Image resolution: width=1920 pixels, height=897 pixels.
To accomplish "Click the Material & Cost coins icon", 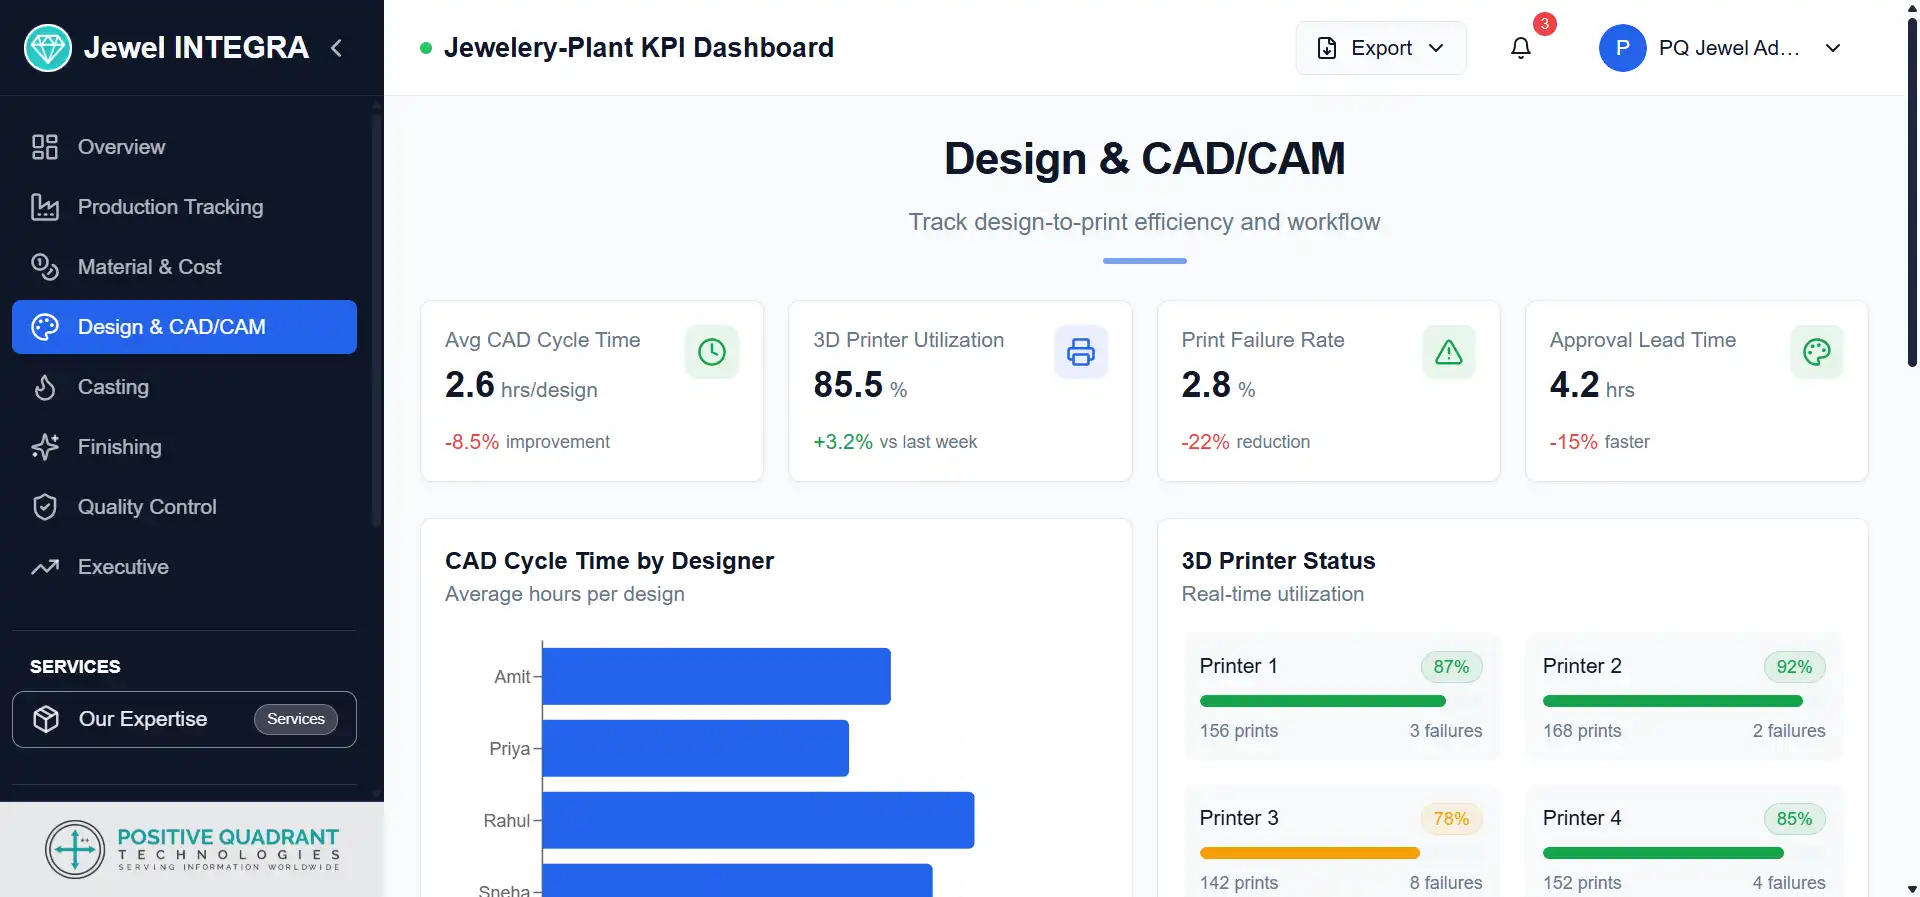I will click(x=45, y=267).
